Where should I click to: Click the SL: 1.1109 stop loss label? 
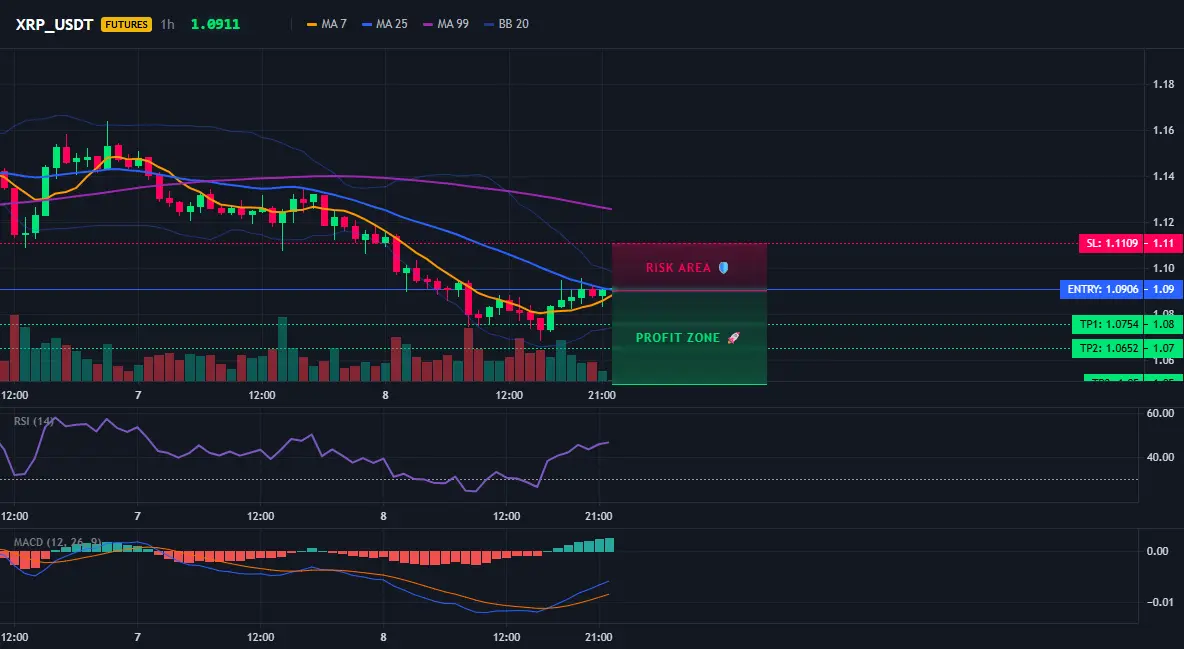(x=1110, y=243)
